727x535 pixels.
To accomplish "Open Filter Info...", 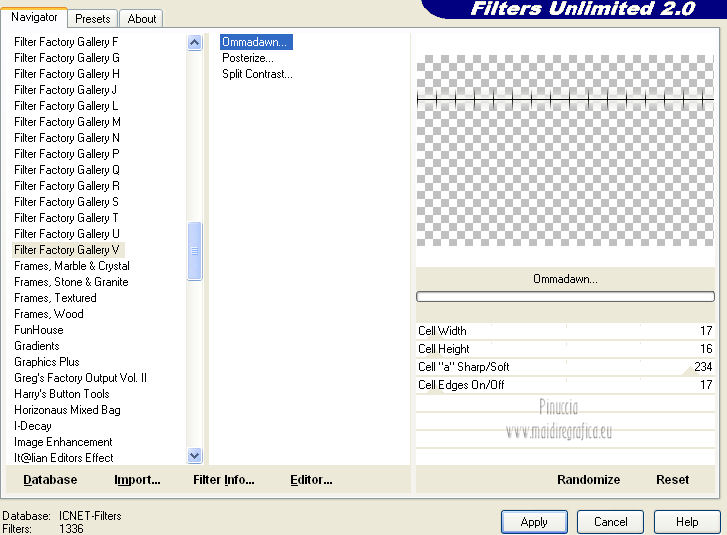I will pos(223,479).
